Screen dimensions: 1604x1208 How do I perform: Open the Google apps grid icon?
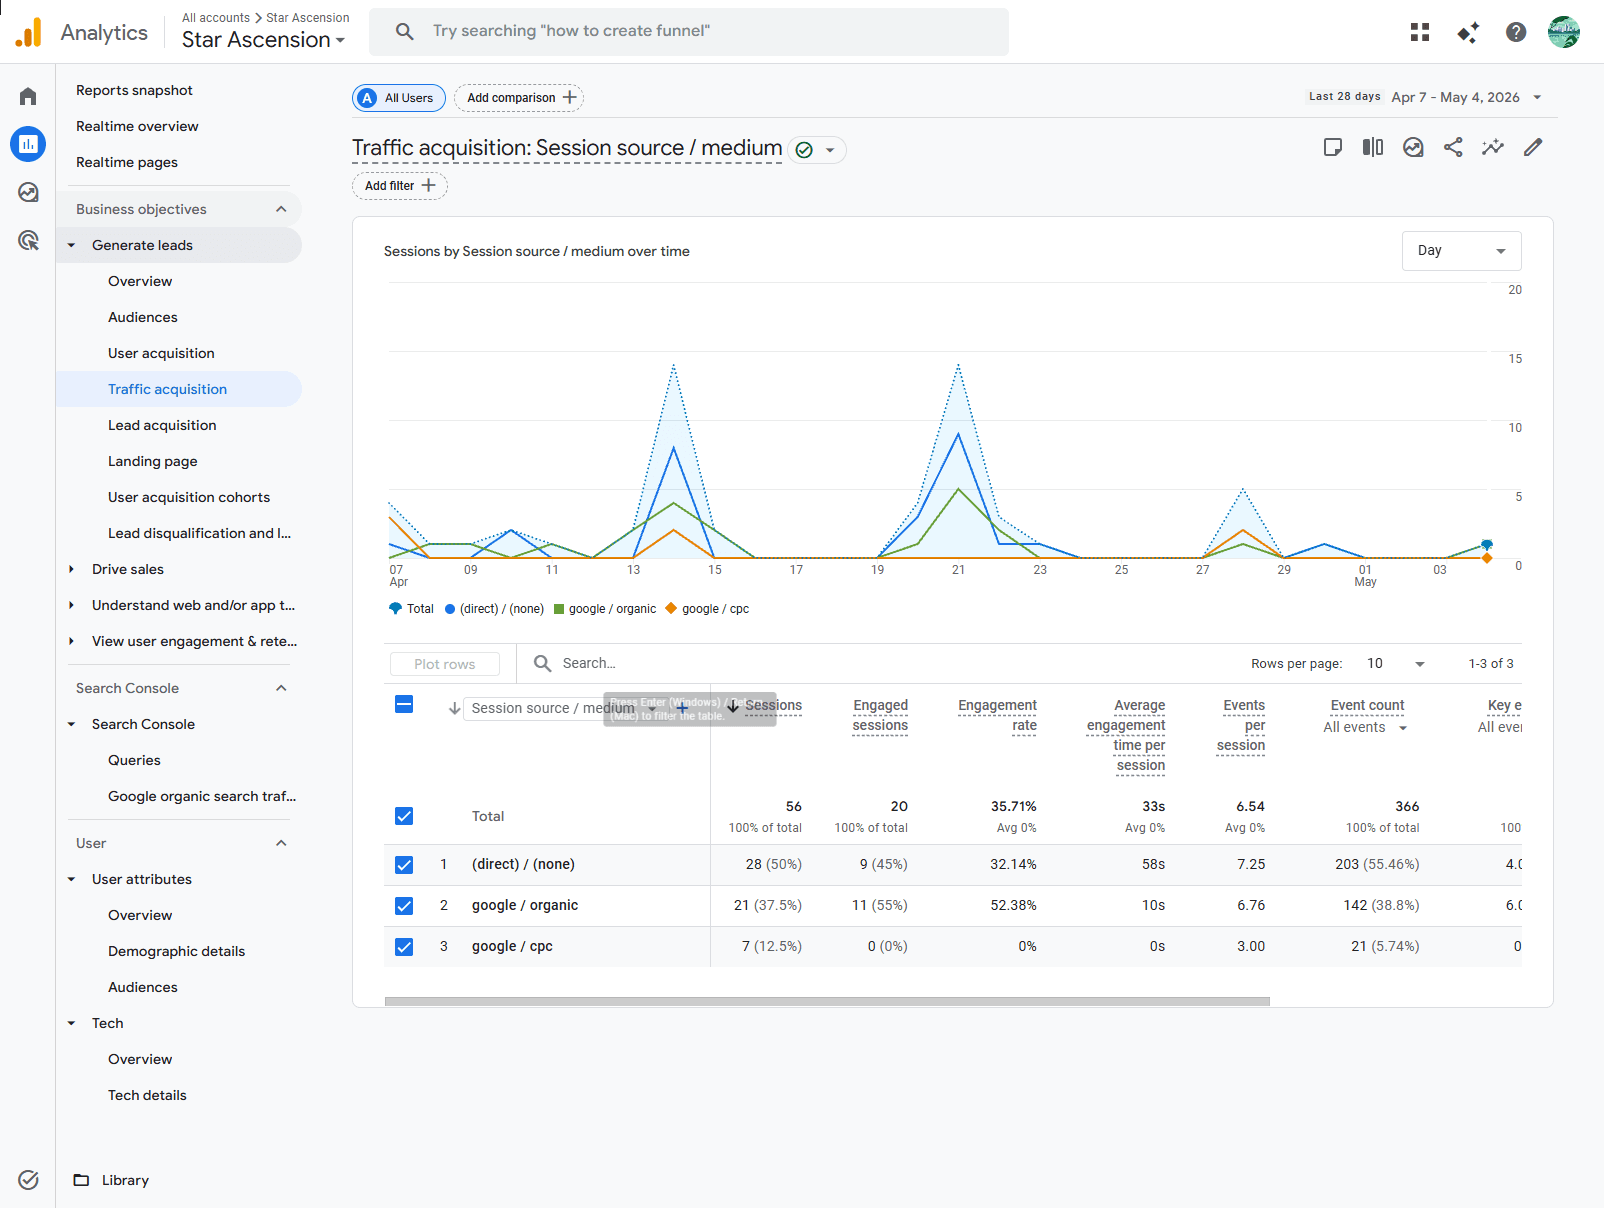[1420, 32]
